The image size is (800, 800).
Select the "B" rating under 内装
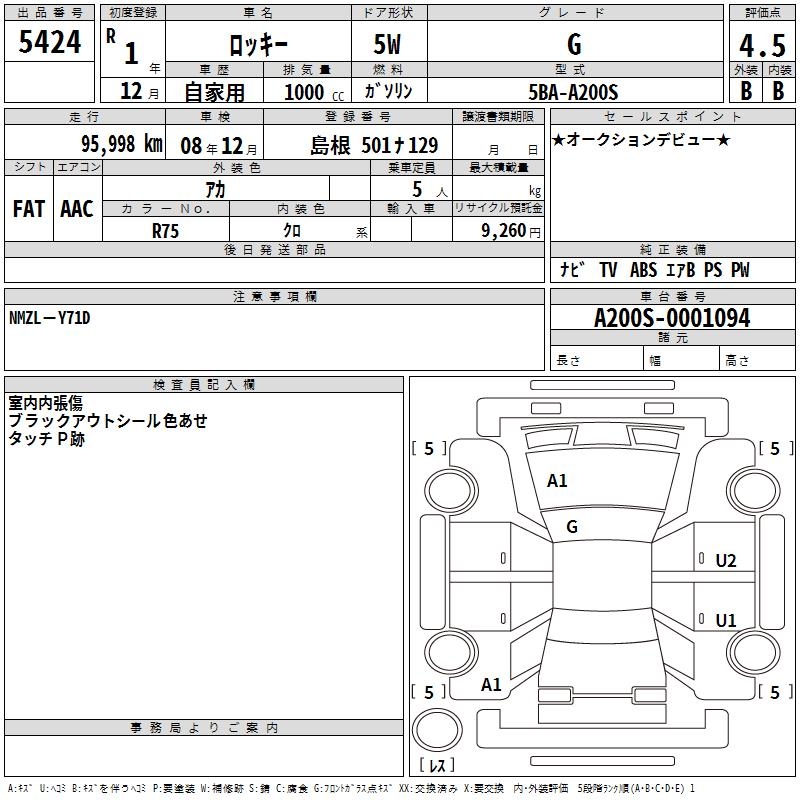click(779, 91)
